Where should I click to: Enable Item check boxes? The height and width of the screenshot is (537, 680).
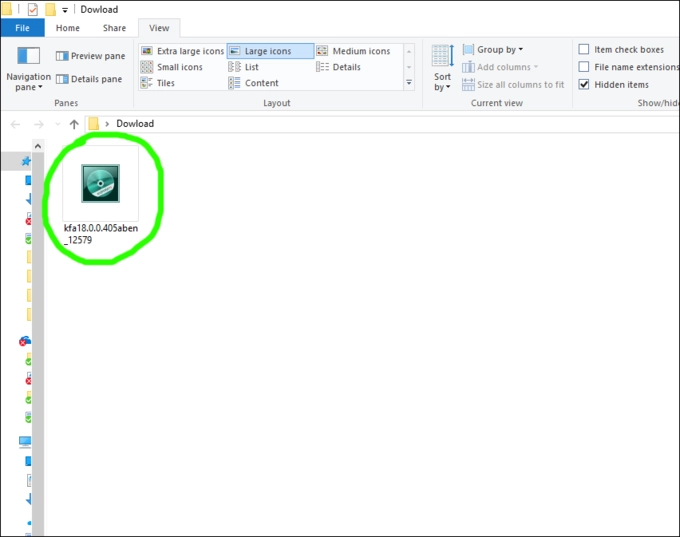584,49
